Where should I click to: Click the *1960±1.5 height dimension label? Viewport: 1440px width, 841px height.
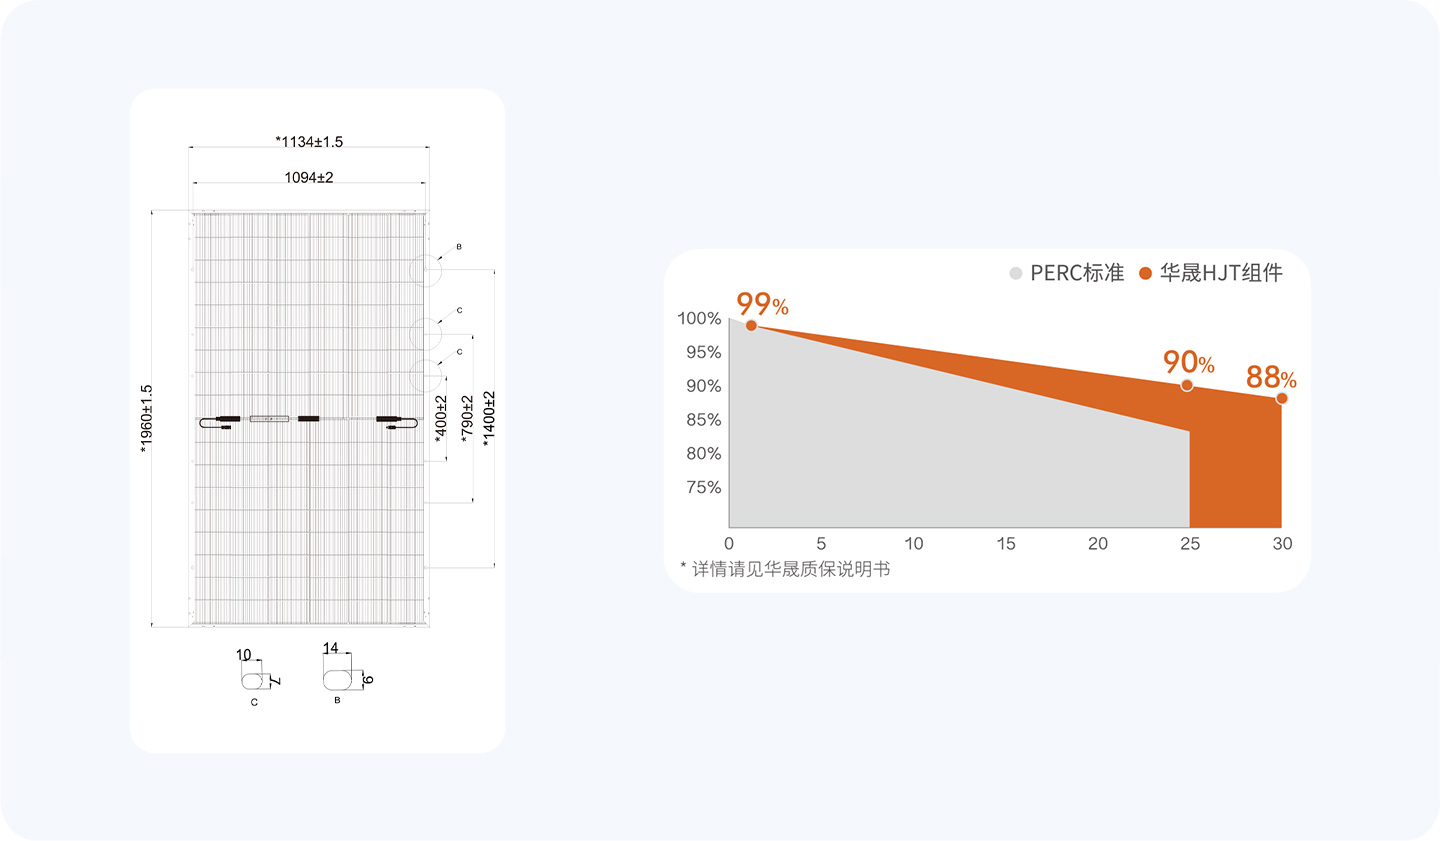[x=147, y=419]
